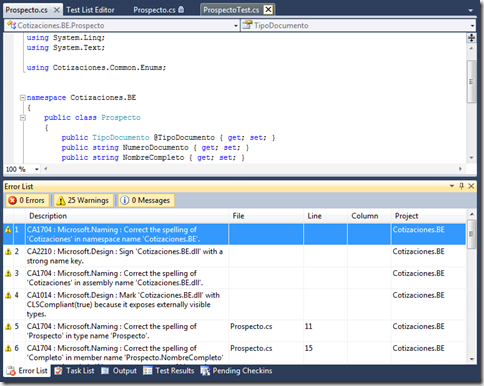Click the class icon beside Cotizaciones.BE.Prospecto
484x386 pixels.
tap(12, 25)
